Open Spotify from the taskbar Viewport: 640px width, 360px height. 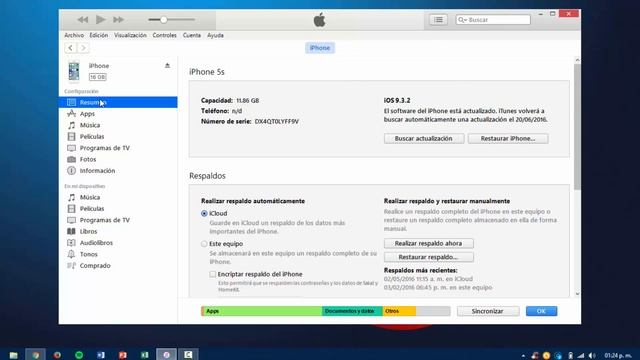pos(79,355)
